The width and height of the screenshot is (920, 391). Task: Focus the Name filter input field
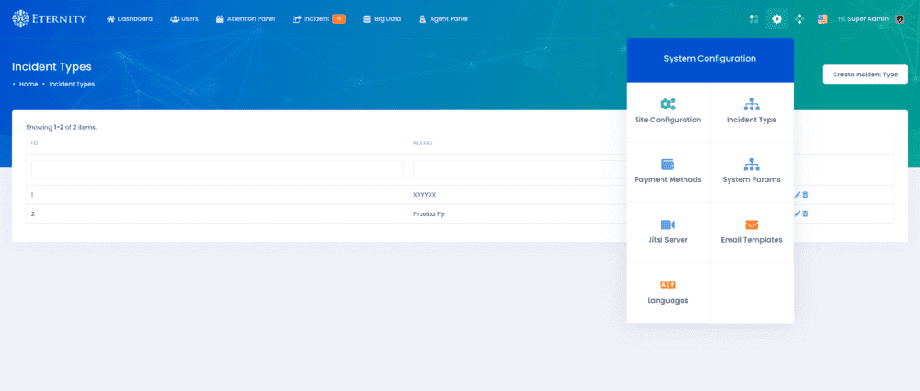point(520,170)
